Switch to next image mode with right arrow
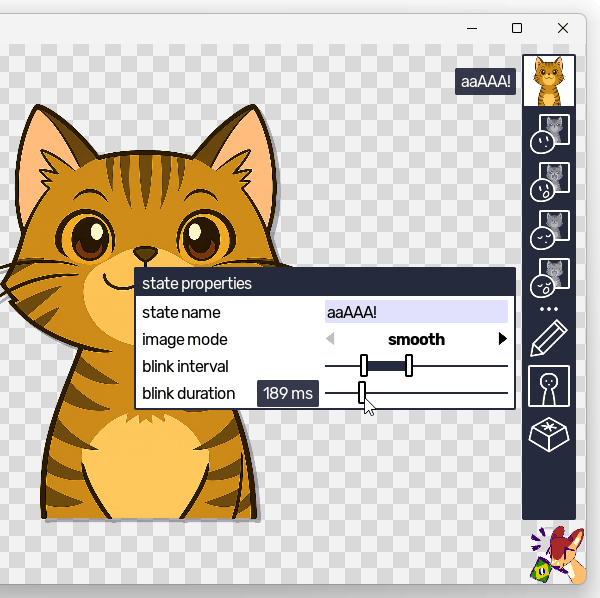Image resolution: width=600 pixels, height=598 pixels. click(502, 340)
